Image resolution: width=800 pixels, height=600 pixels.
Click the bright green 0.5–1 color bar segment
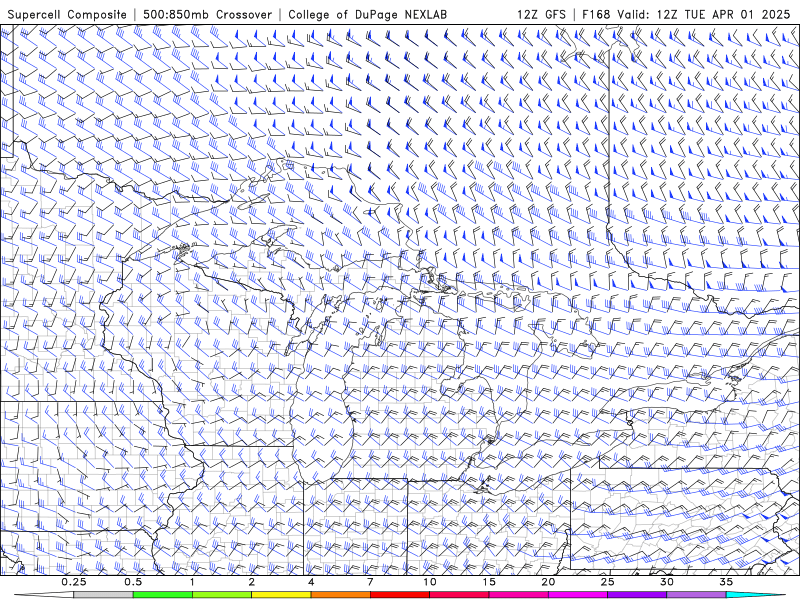(162, 595)
